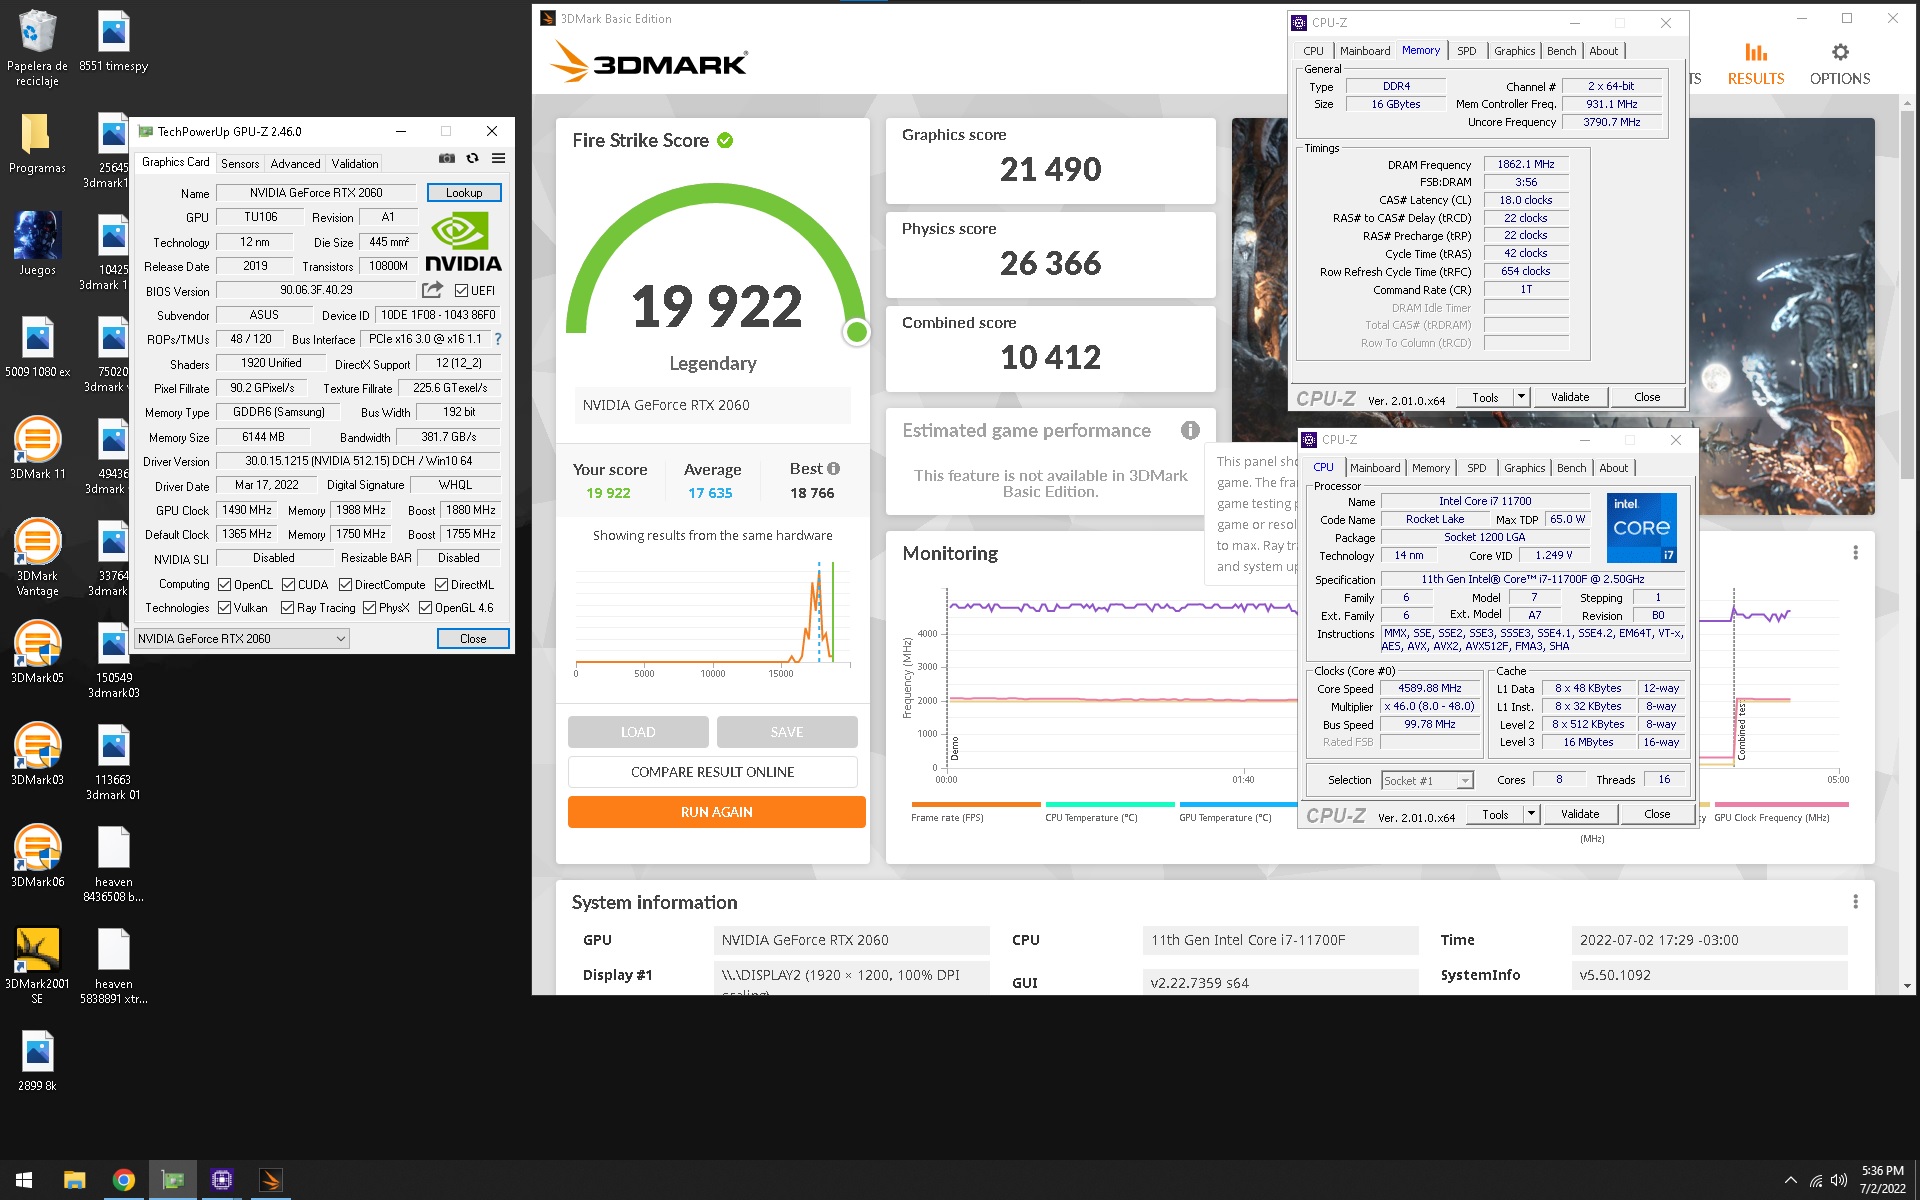Launch the 3DMark Vantage desktop shortcut
Image resolution: width=1920 pixels, height=1200 pixels.
point(37,556)
